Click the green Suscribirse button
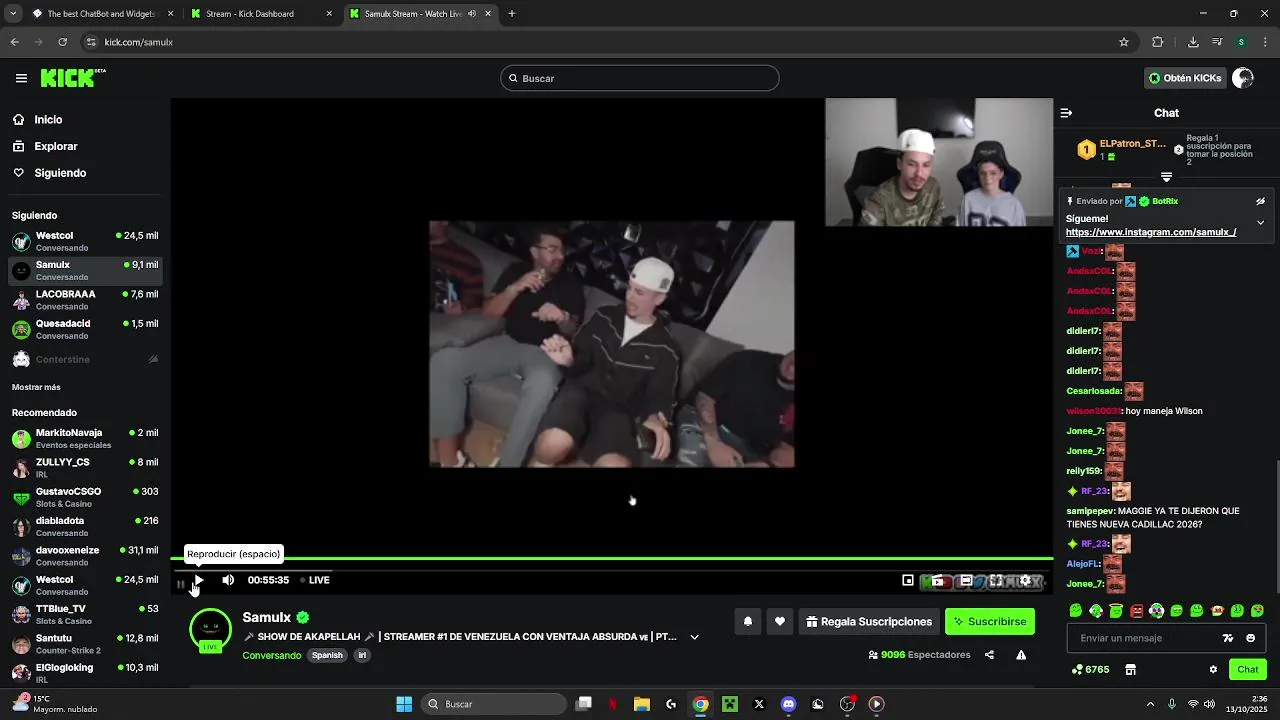Viewport: 1280px width, 720px height. pyautogui.click(x=990, y=622)
